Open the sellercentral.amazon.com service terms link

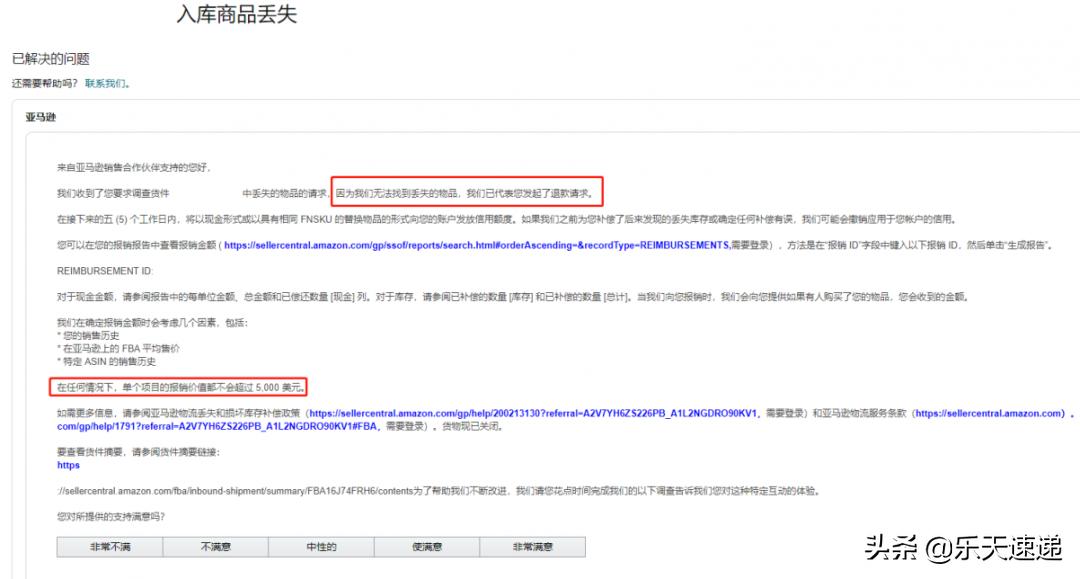tap(984, 411)
